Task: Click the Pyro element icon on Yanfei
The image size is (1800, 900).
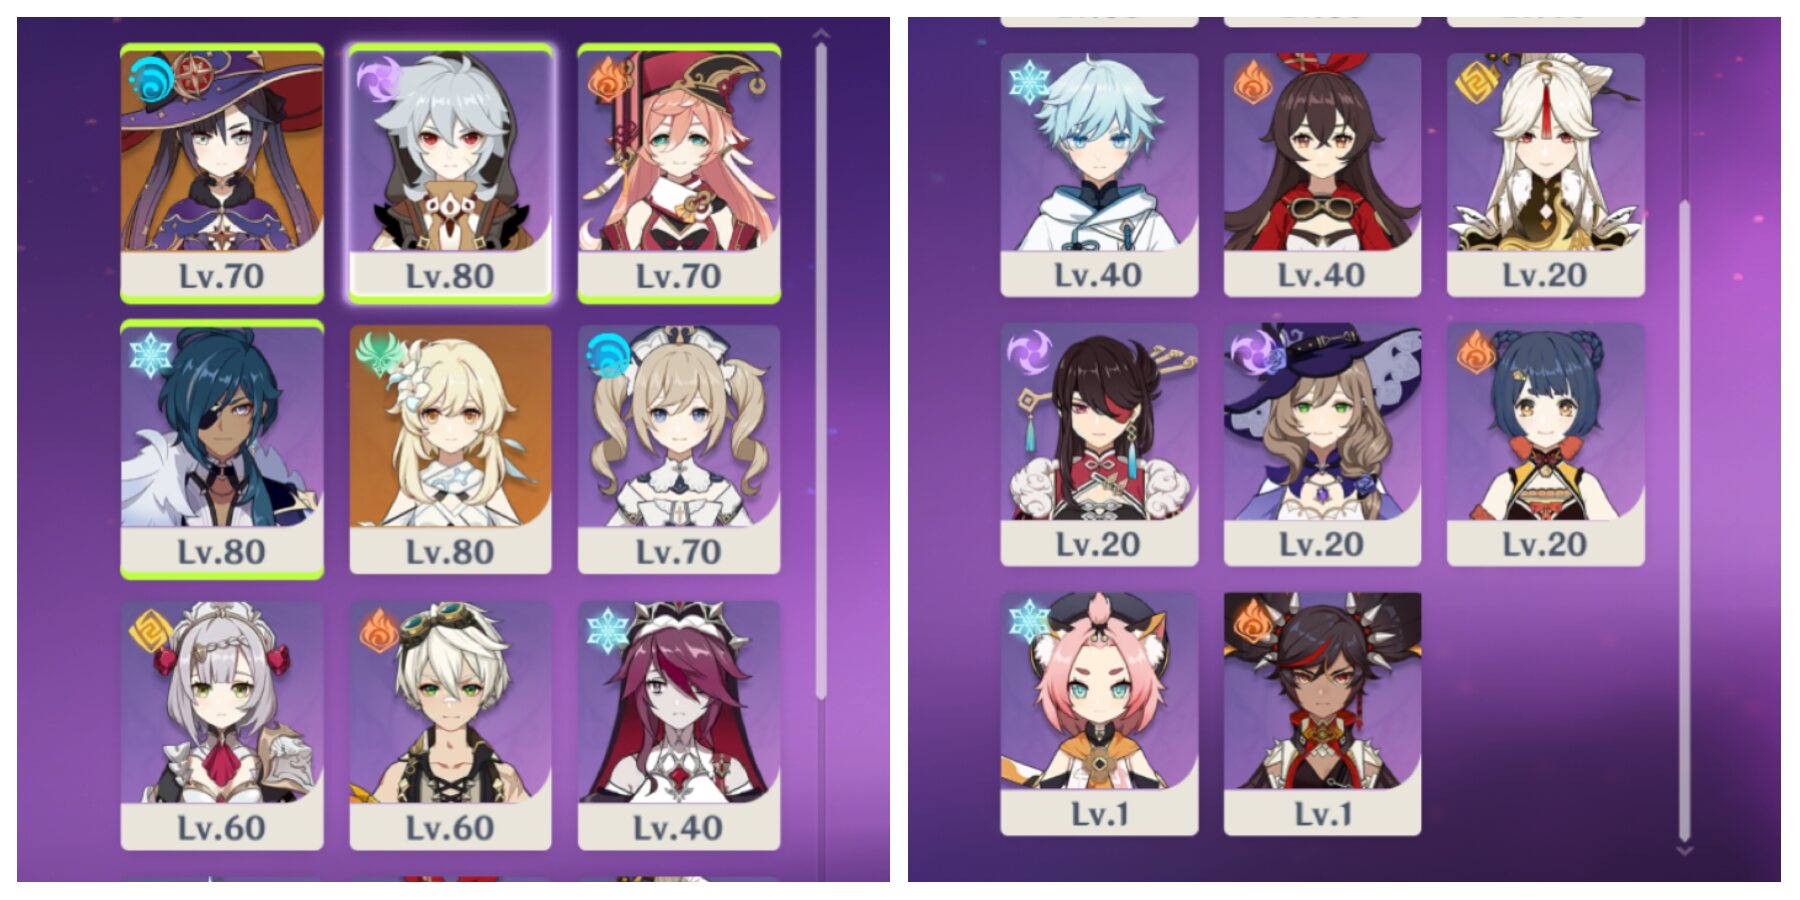Action: coord(608,80)
